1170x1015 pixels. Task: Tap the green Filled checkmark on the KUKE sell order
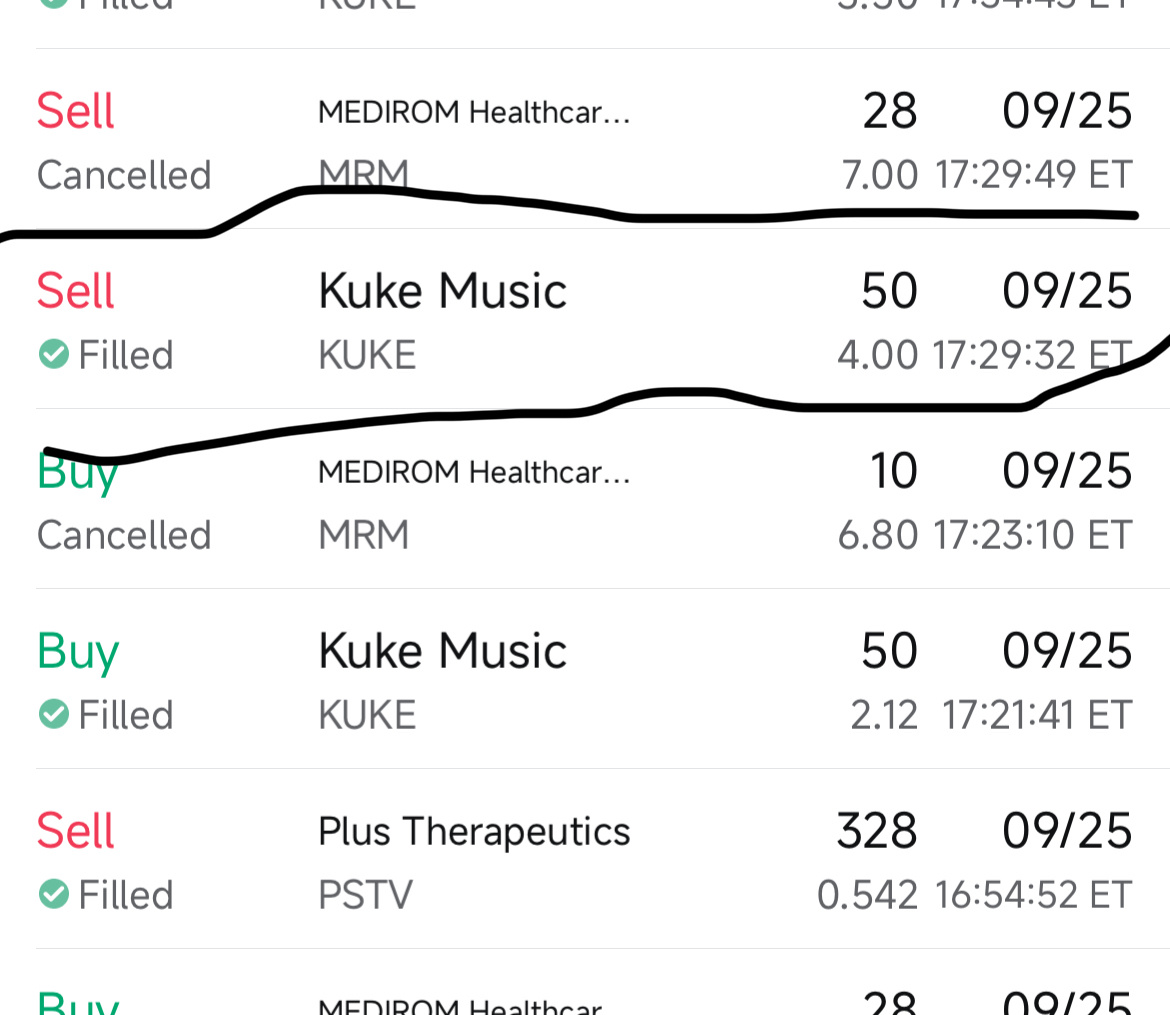[54, 355]
